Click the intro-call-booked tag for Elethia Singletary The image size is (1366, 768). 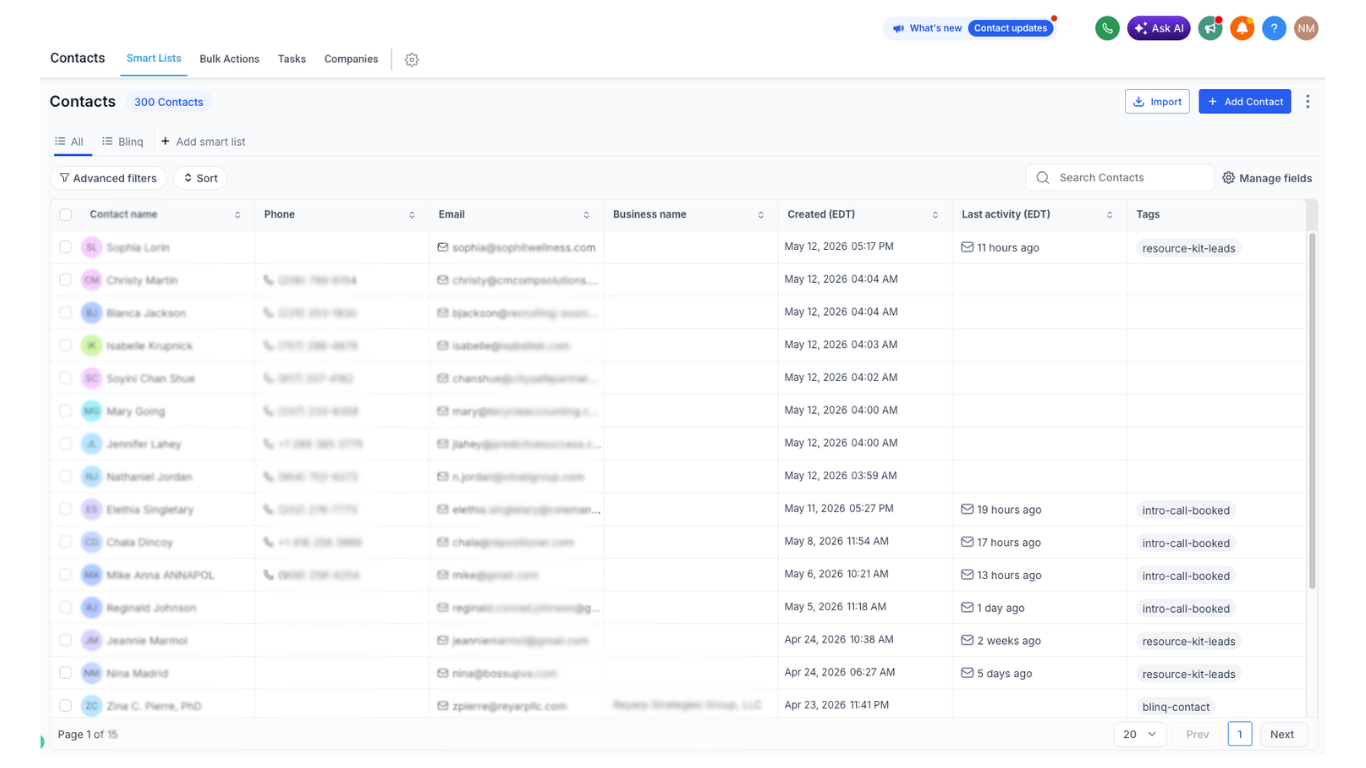coord(1186,510)
